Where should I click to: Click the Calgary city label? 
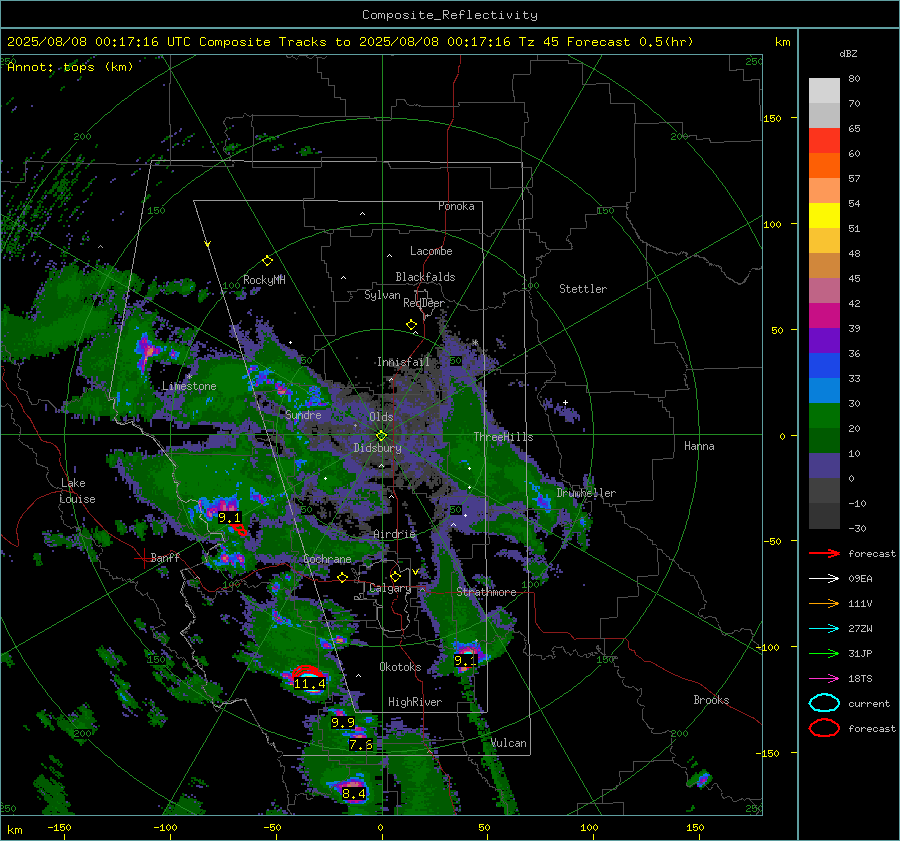(x=390, y=588)
